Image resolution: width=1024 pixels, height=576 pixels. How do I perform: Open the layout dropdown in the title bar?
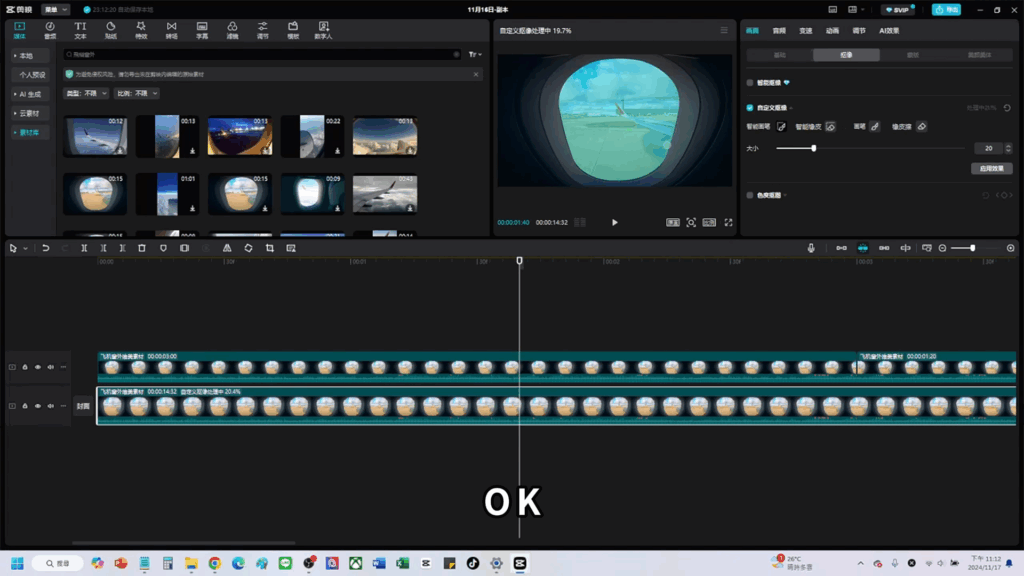click(856, 10)
